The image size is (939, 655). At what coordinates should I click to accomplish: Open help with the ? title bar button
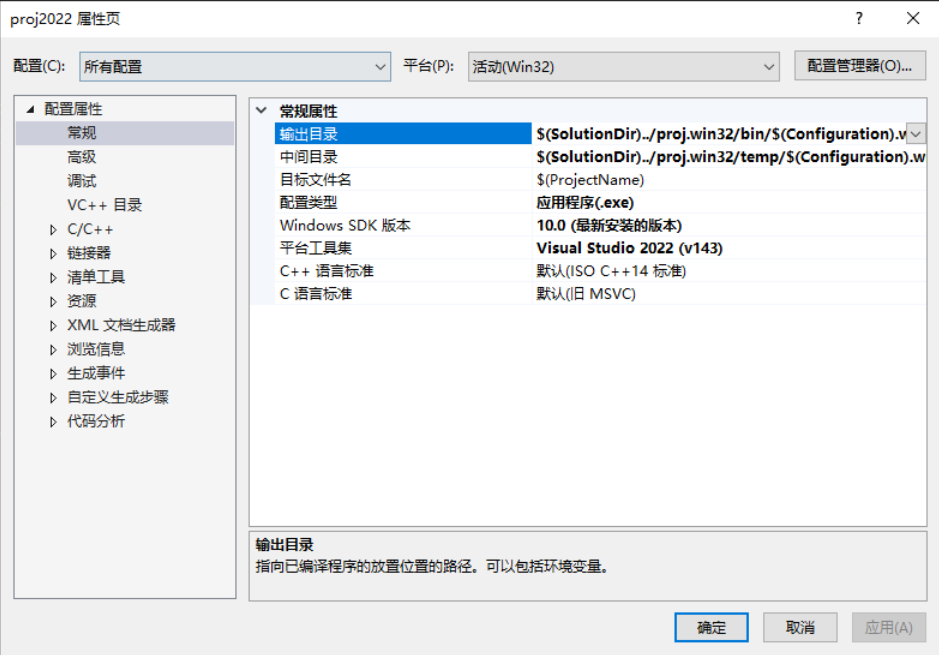[859, 18]
